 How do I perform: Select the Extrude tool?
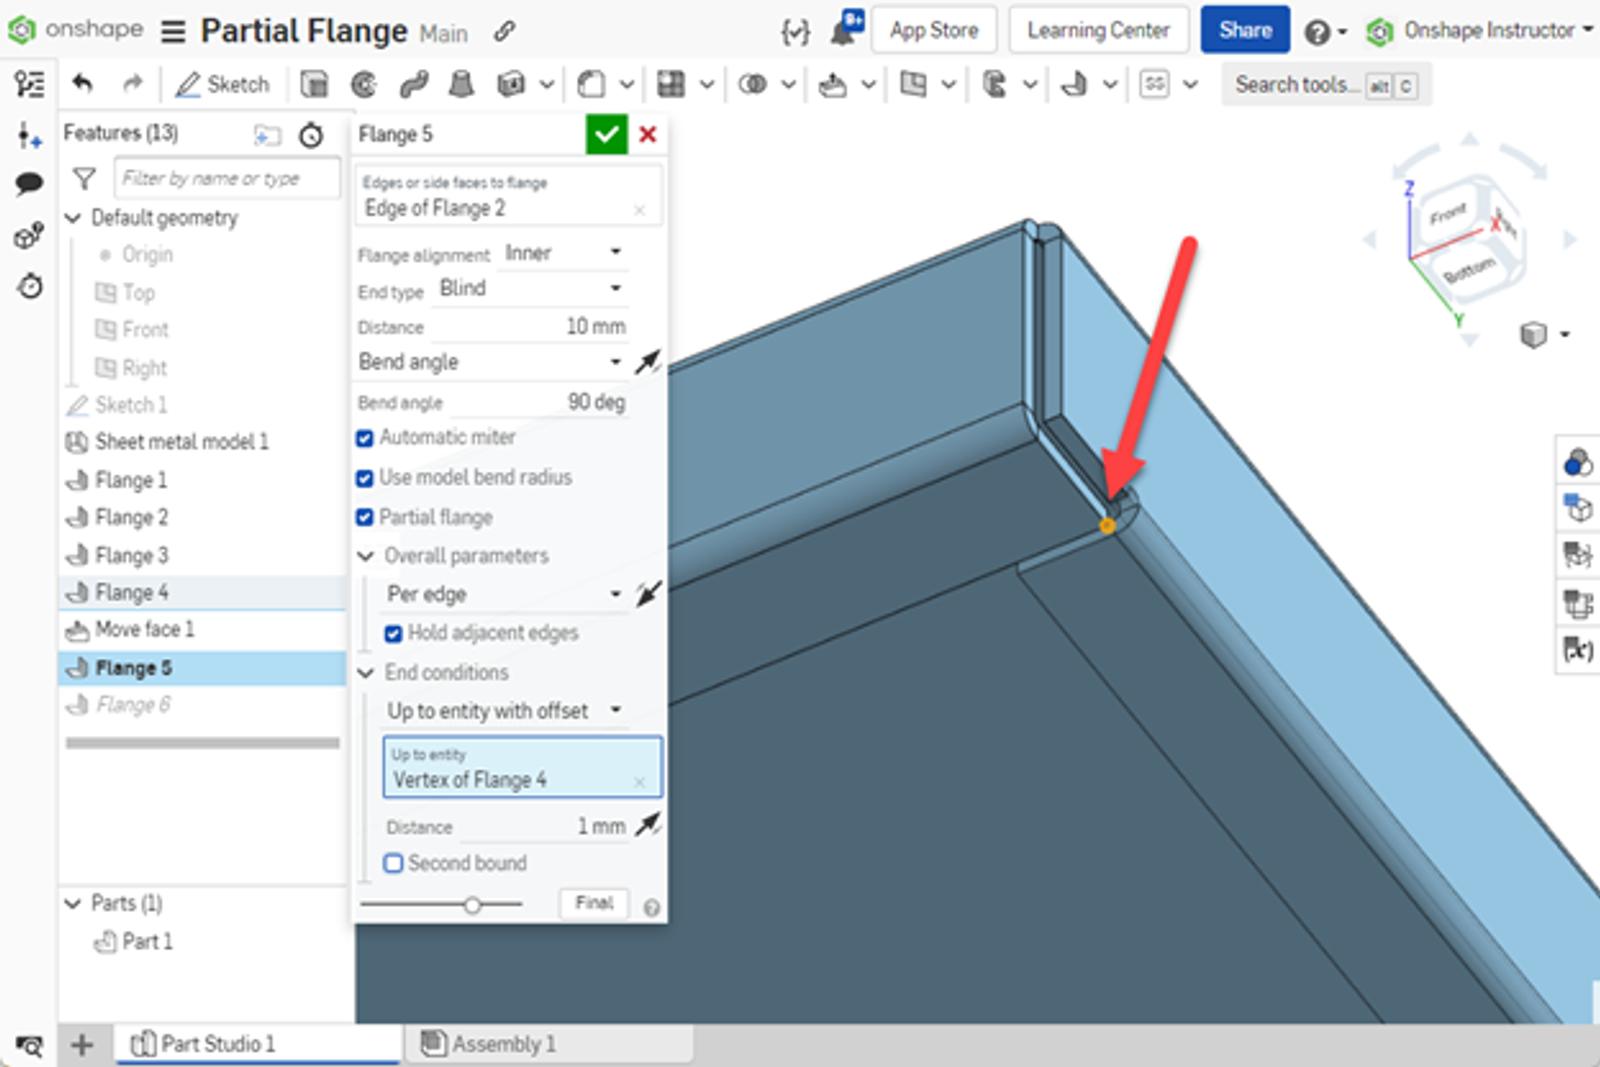(x=316, y=84)
